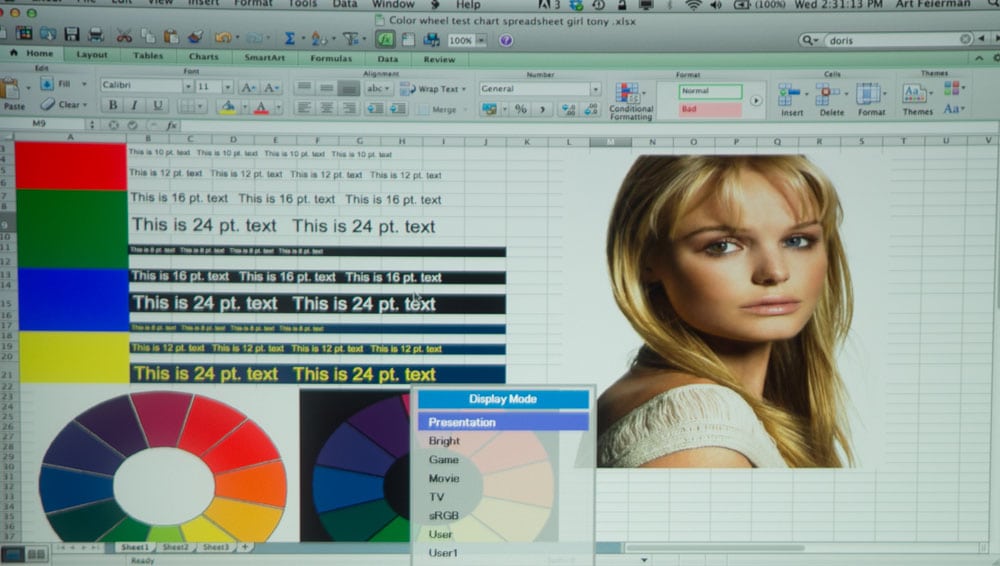
Task: Click the Decrease Decimal icon
Action: (591, 110)
